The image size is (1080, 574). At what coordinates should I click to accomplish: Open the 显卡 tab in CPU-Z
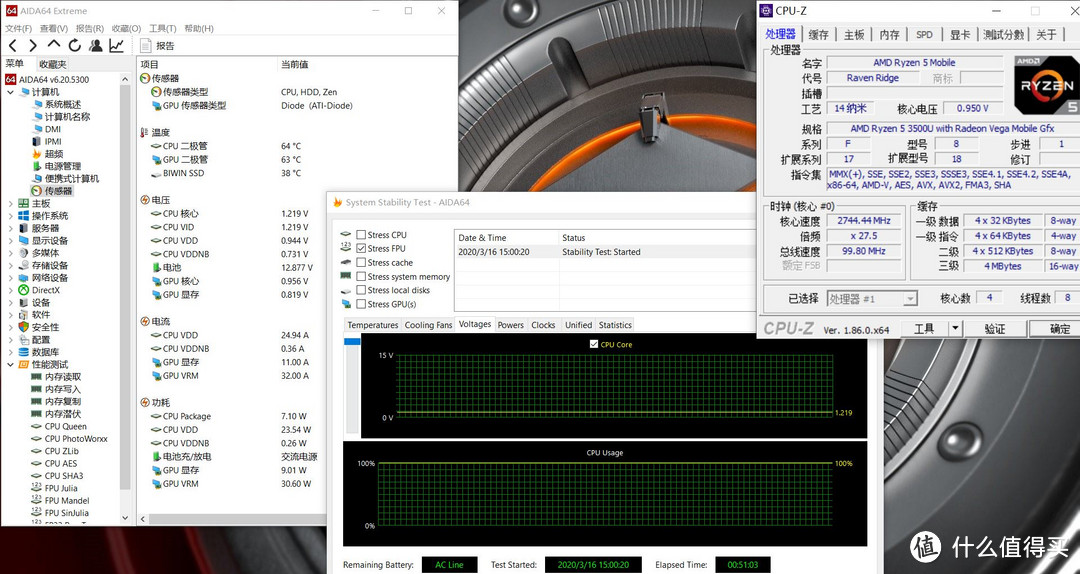point(959,34)
